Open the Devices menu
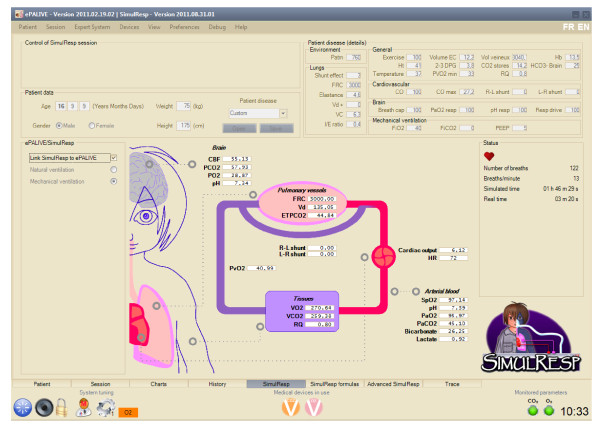 tap(129, 27)
